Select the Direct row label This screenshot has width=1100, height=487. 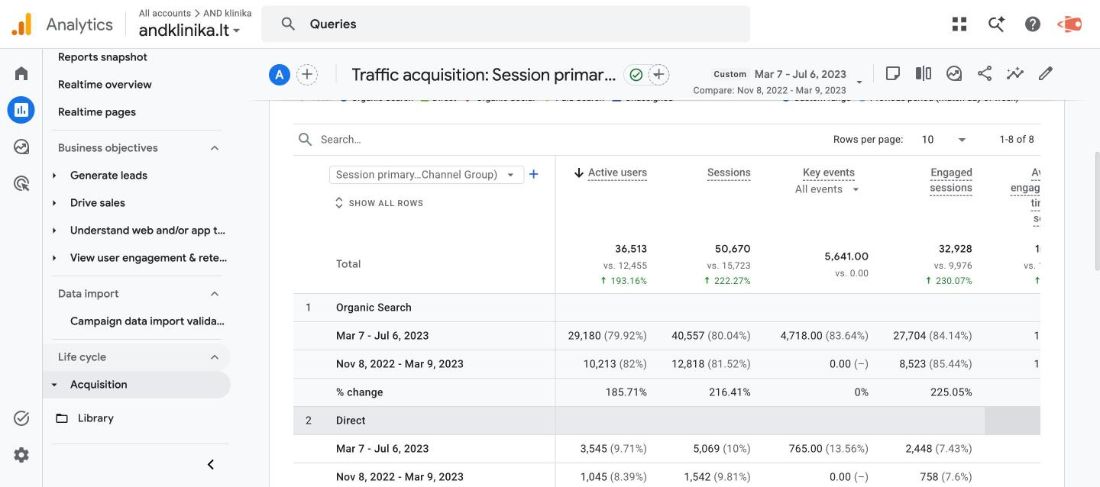click(351, 420)
